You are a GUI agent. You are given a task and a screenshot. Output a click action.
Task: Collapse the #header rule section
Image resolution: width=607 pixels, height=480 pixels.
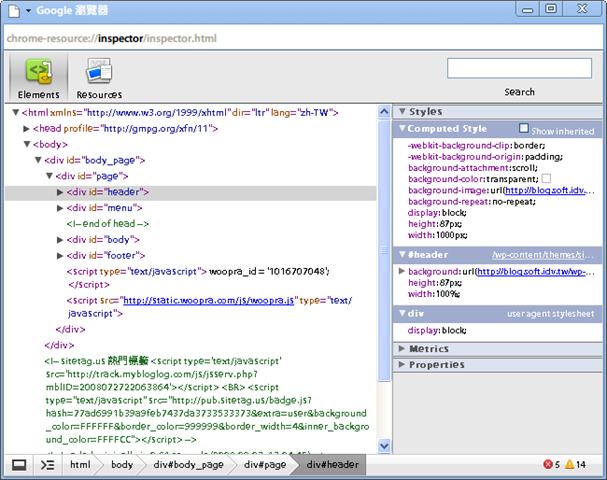[402, 254]
